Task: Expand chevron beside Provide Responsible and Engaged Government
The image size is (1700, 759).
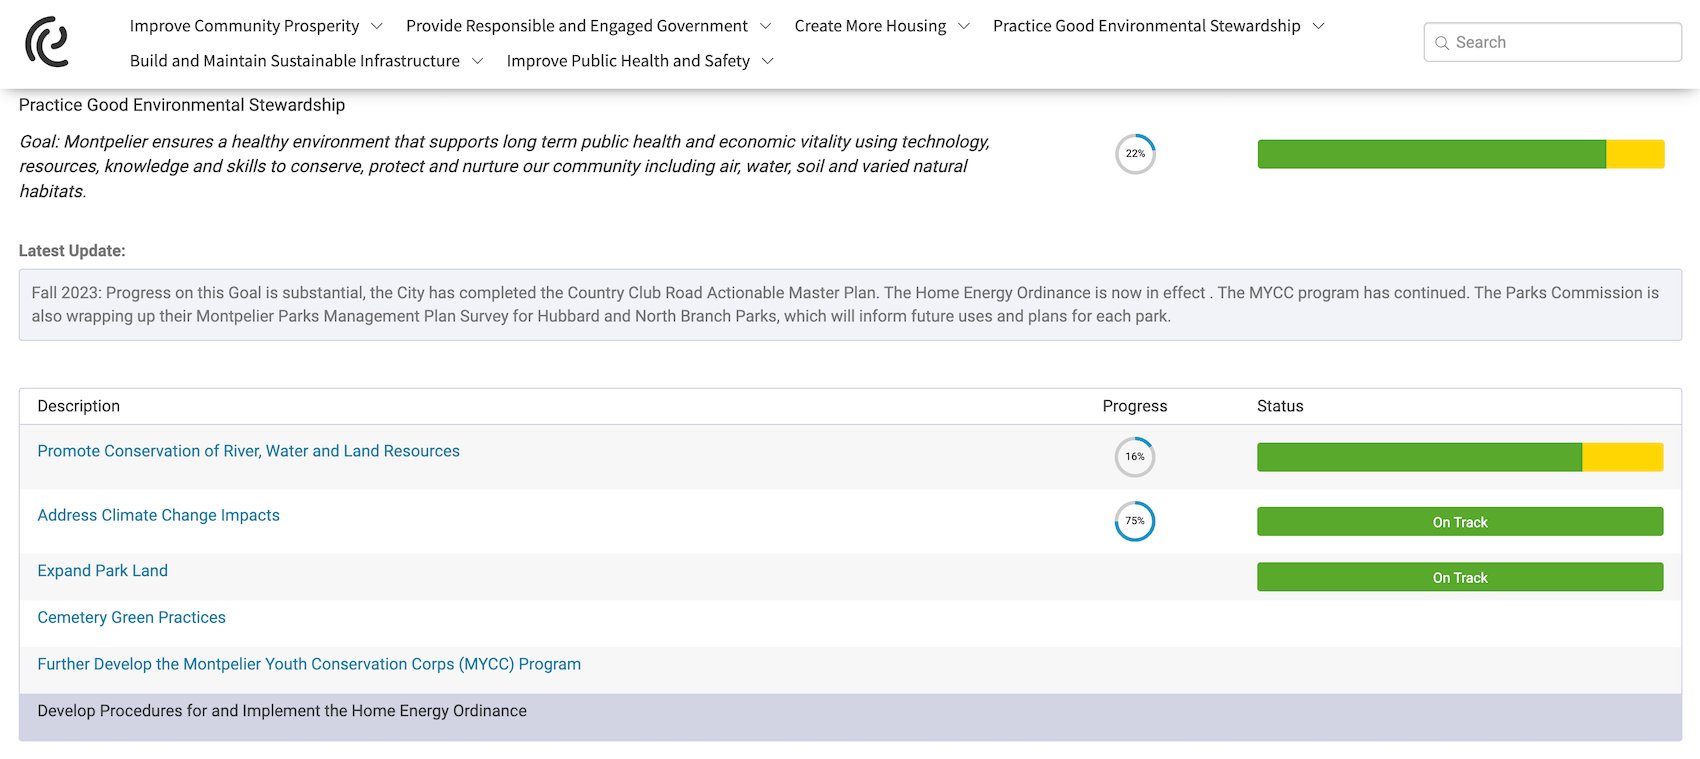Action: [x=765, y=26]
